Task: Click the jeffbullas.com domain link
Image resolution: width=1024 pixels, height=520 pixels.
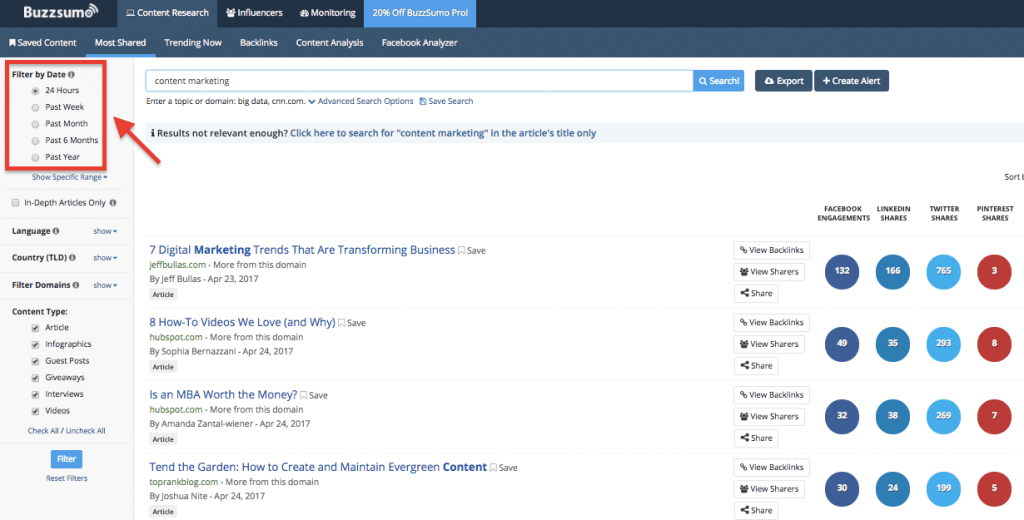Action: (178, 265)
